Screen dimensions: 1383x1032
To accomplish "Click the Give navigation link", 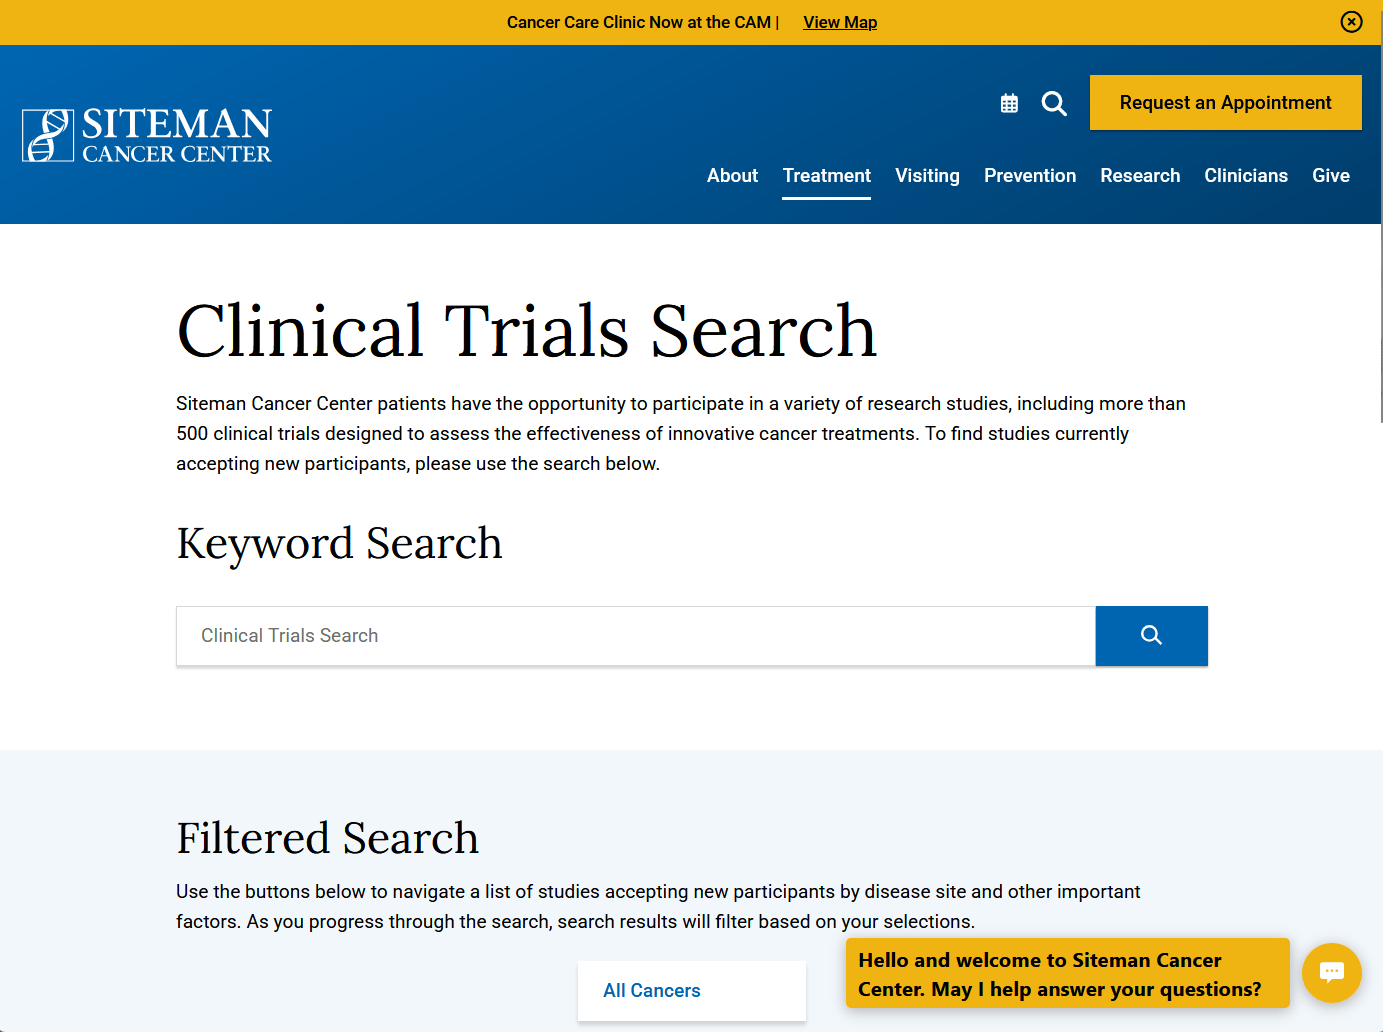I will coord(1330,176).
